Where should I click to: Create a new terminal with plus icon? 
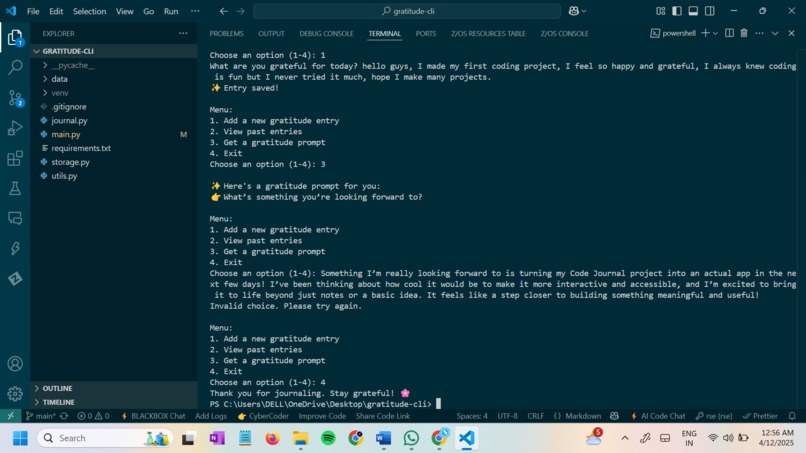(x=705, y=33)
